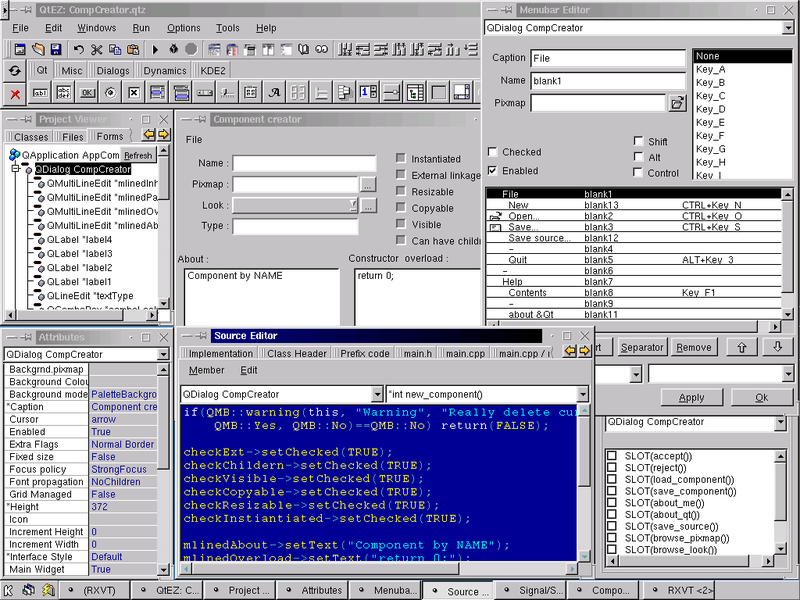Toggle the Copyable checkbox
This screenshot has height=600, width=800.
[x=401, y=208]
